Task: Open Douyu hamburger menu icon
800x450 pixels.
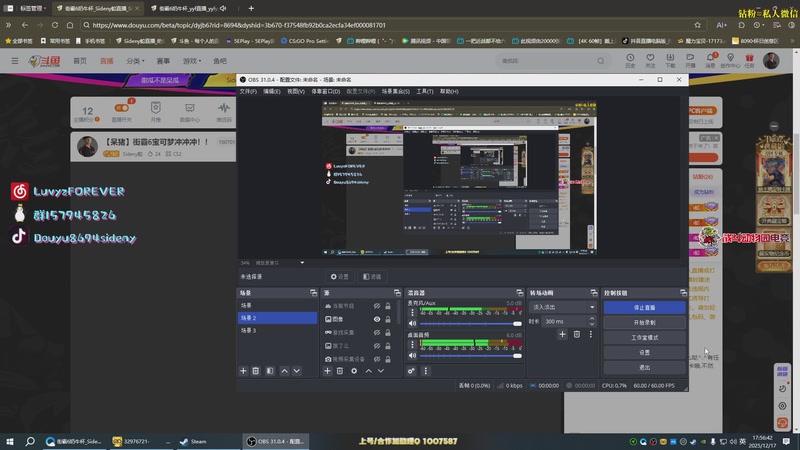Action: pos(15,61)
